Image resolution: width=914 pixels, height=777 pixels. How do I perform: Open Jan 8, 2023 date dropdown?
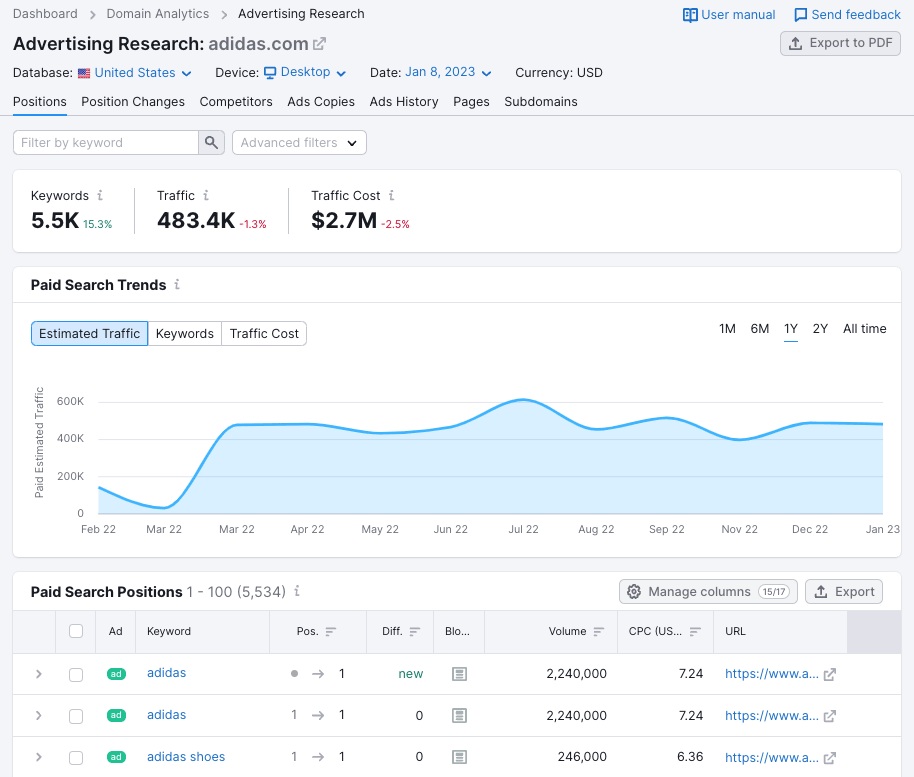coord(448,72)
